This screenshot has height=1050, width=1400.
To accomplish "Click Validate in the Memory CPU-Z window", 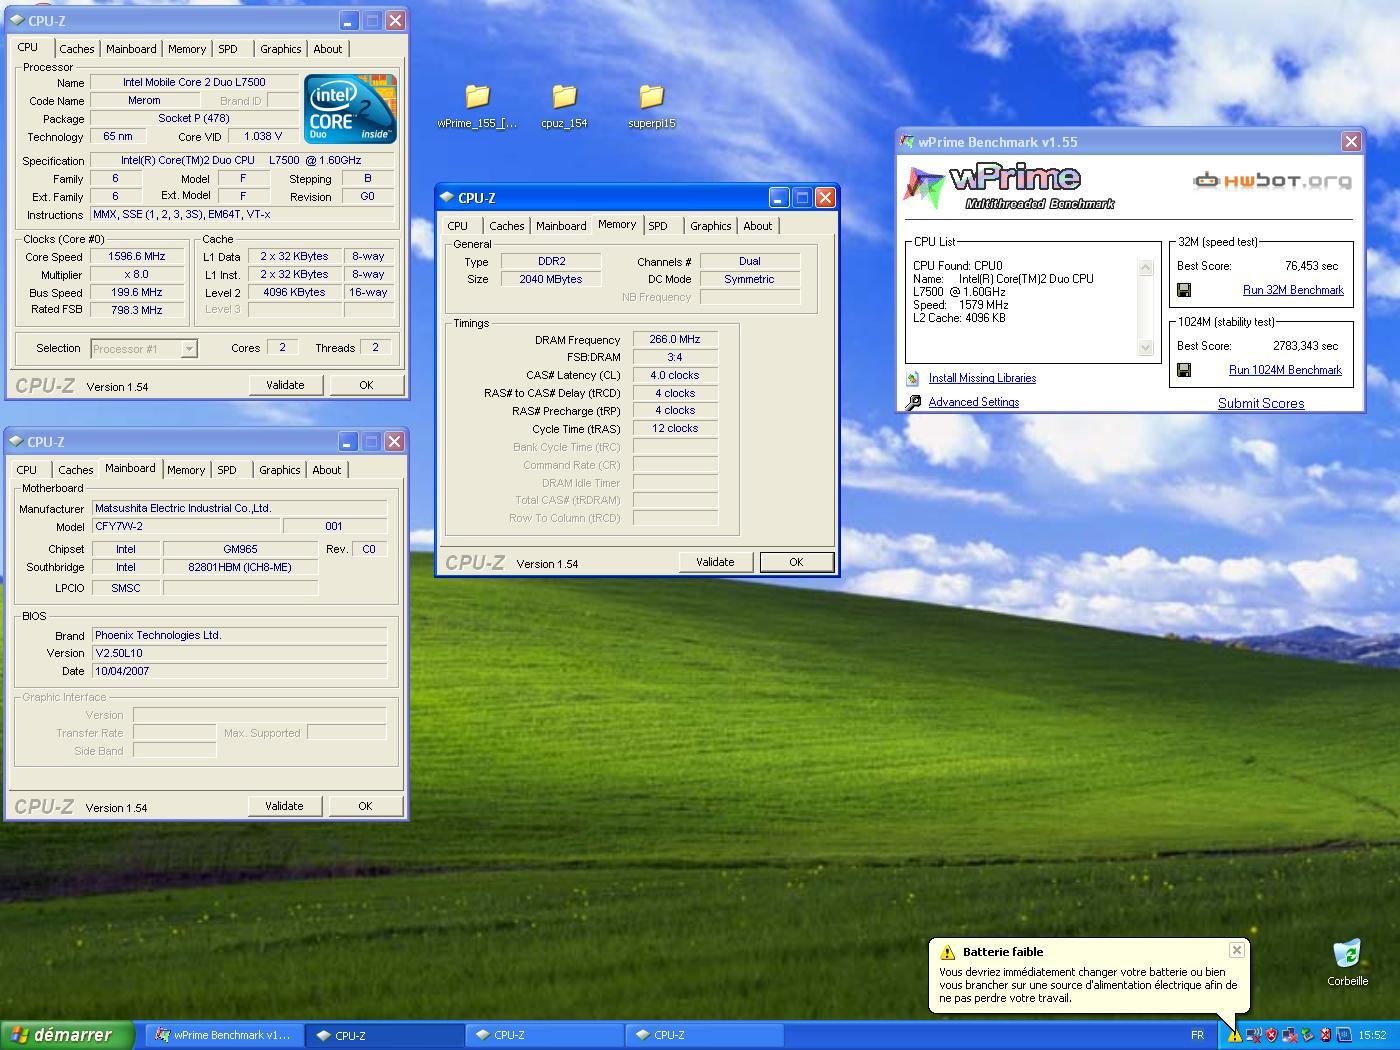I will tap(715, 562).
